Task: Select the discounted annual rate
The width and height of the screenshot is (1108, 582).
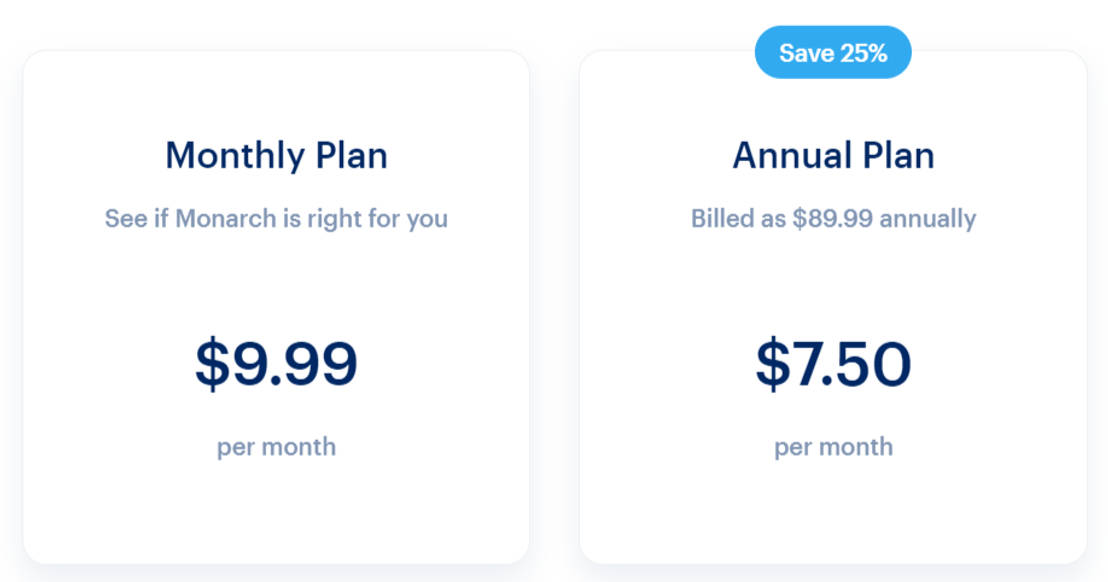Action: (x=833, y=363)
